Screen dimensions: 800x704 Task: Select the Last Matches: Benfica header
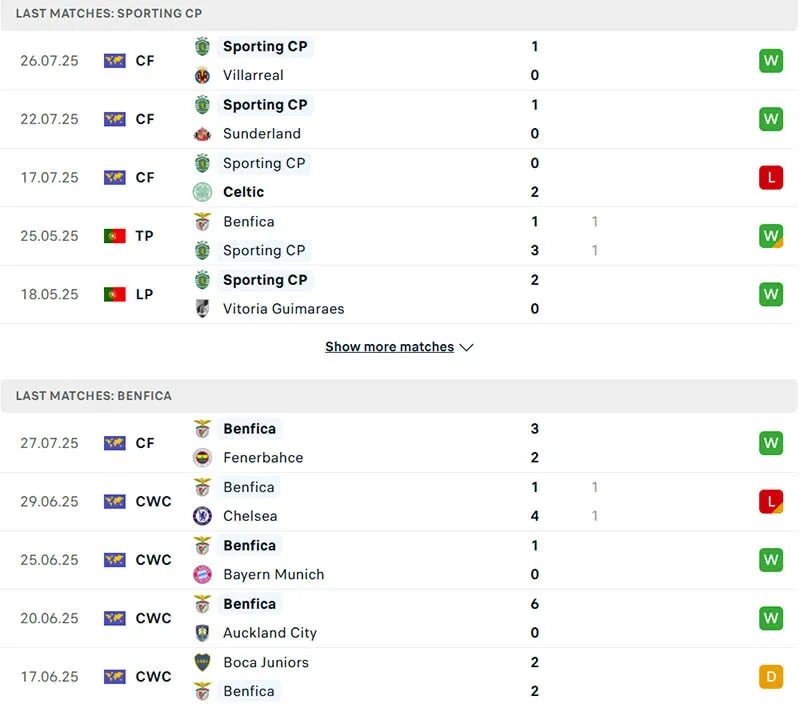(93, 395)
